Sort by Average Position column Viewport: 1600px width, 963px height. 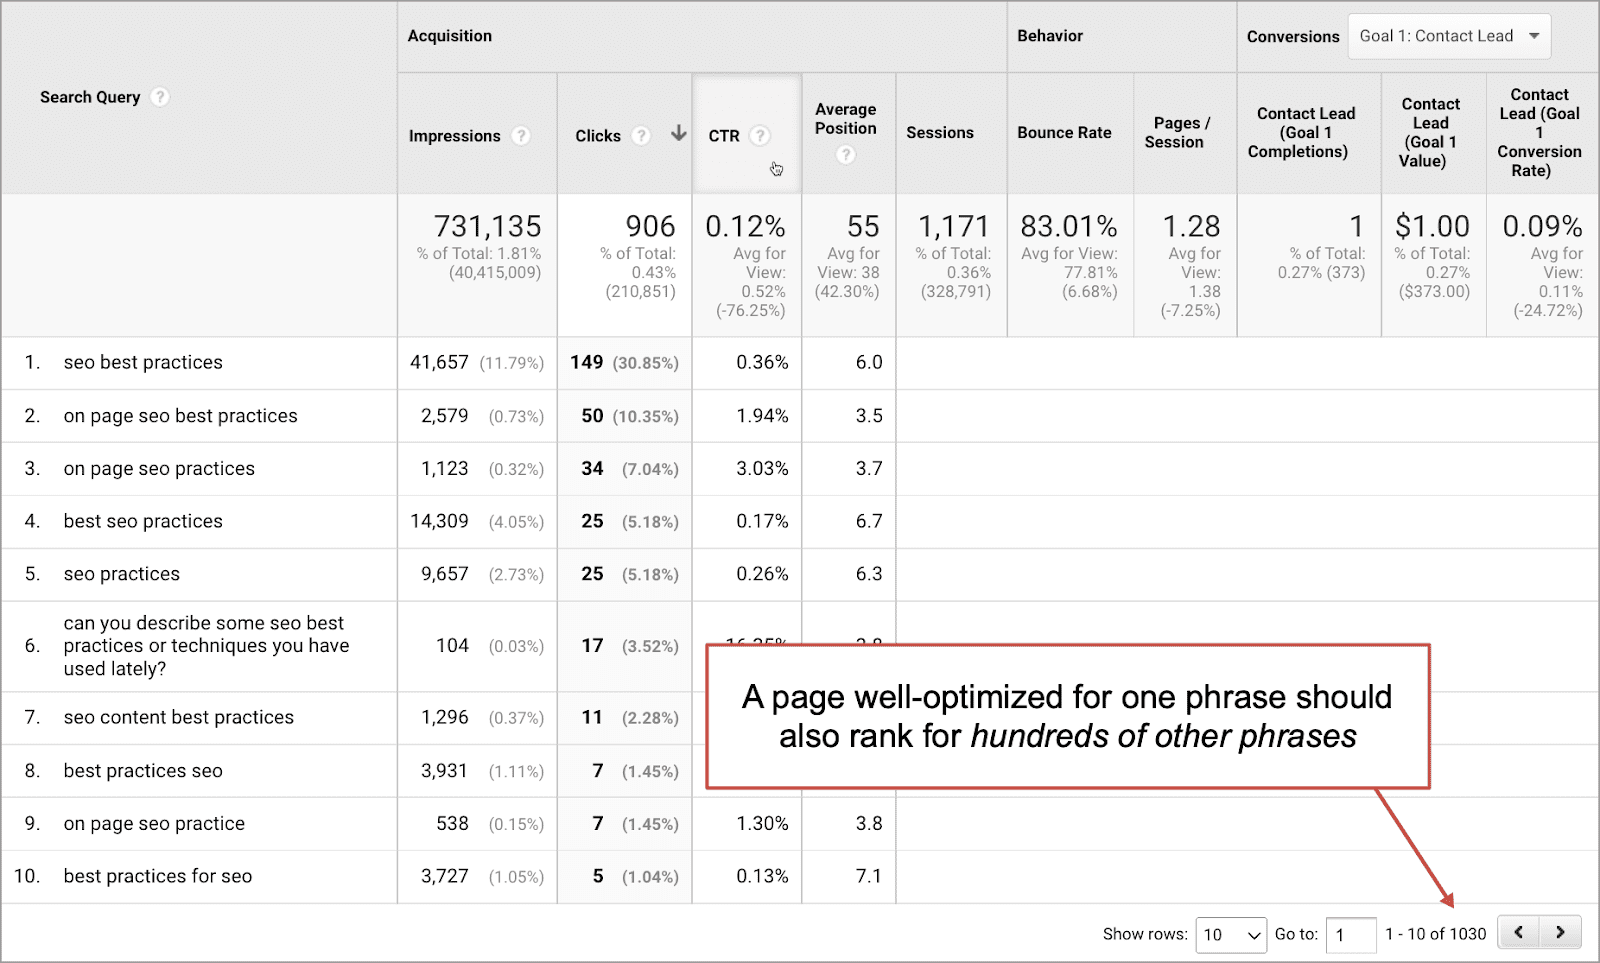pyautogui.click(x=846, y=119)
